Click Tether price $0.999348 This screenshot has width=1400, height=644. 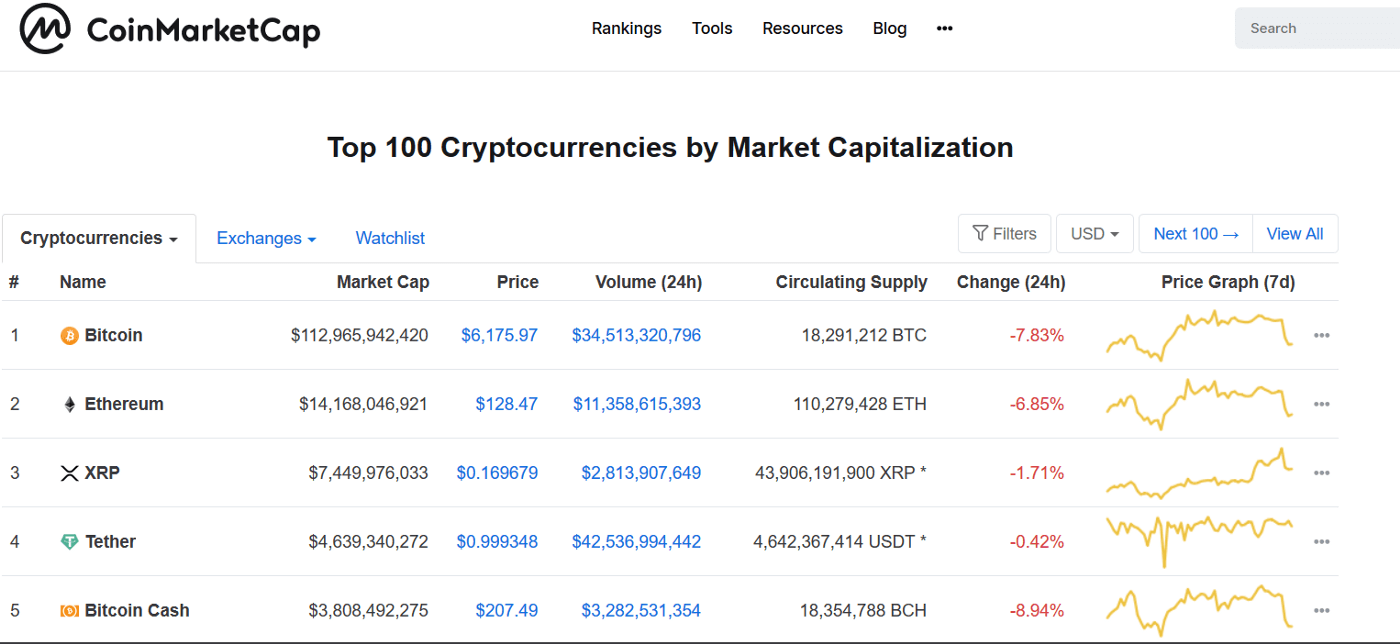pos(497,542)
